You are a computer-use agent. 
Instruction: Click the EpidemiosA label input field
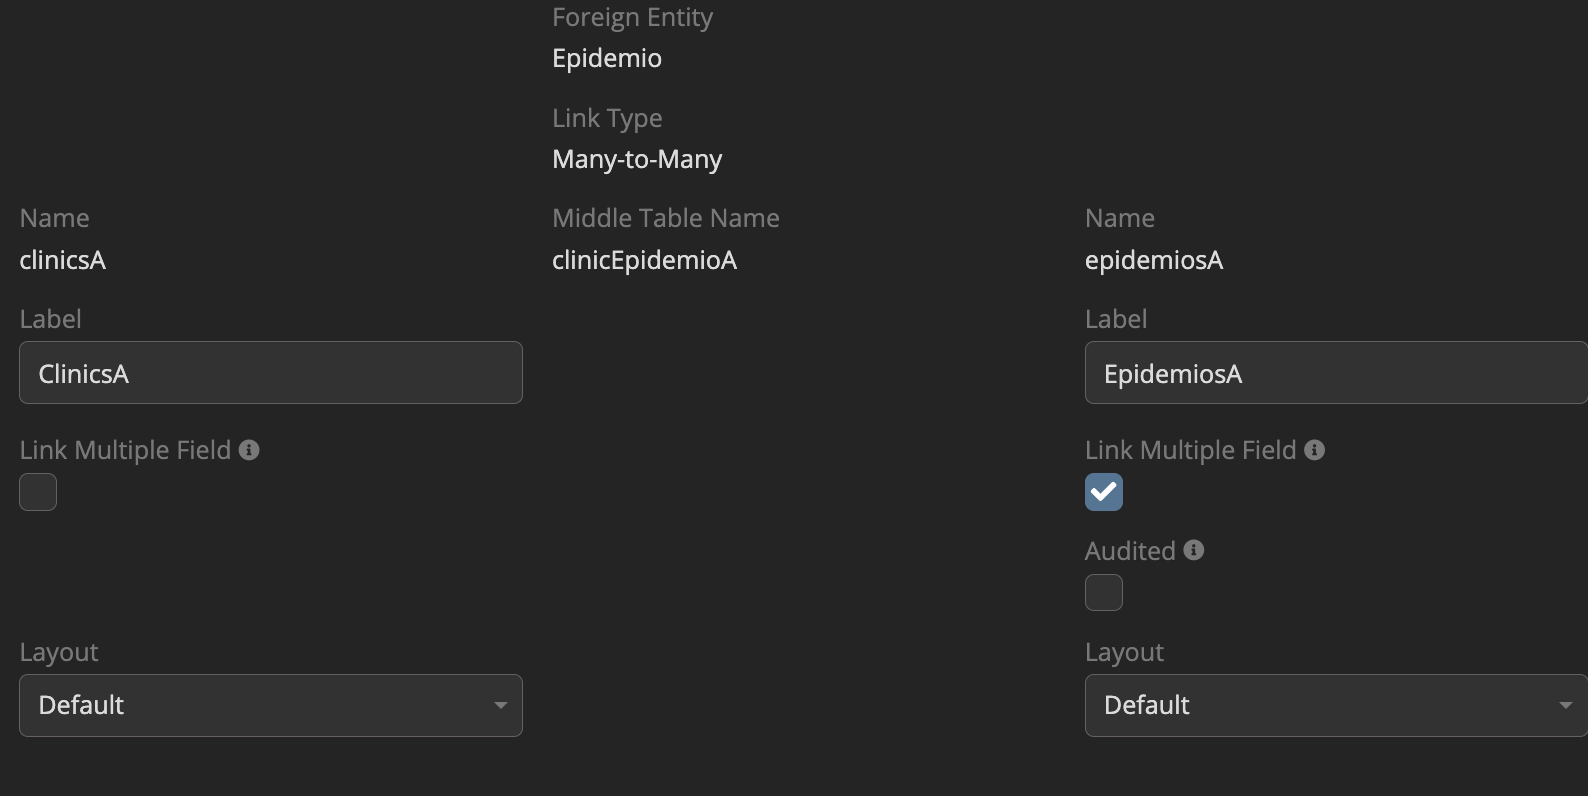click(x=1335, y=373)
